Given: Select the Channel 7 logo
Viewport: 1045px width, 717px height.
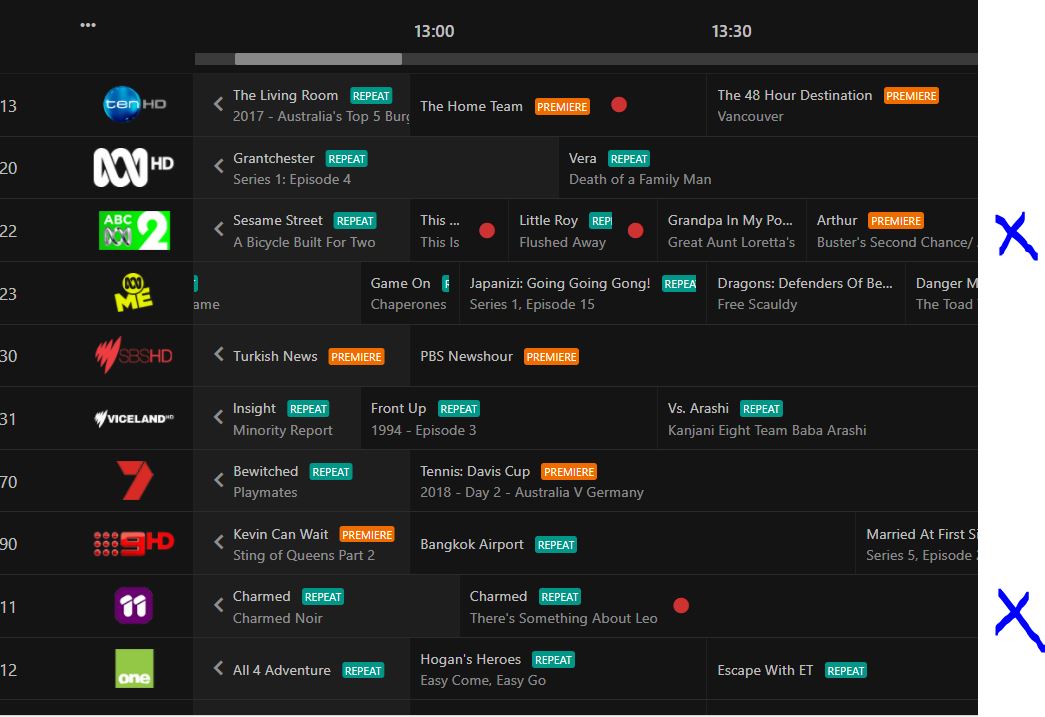Looking at the screenshot, I should coord(135,480).
